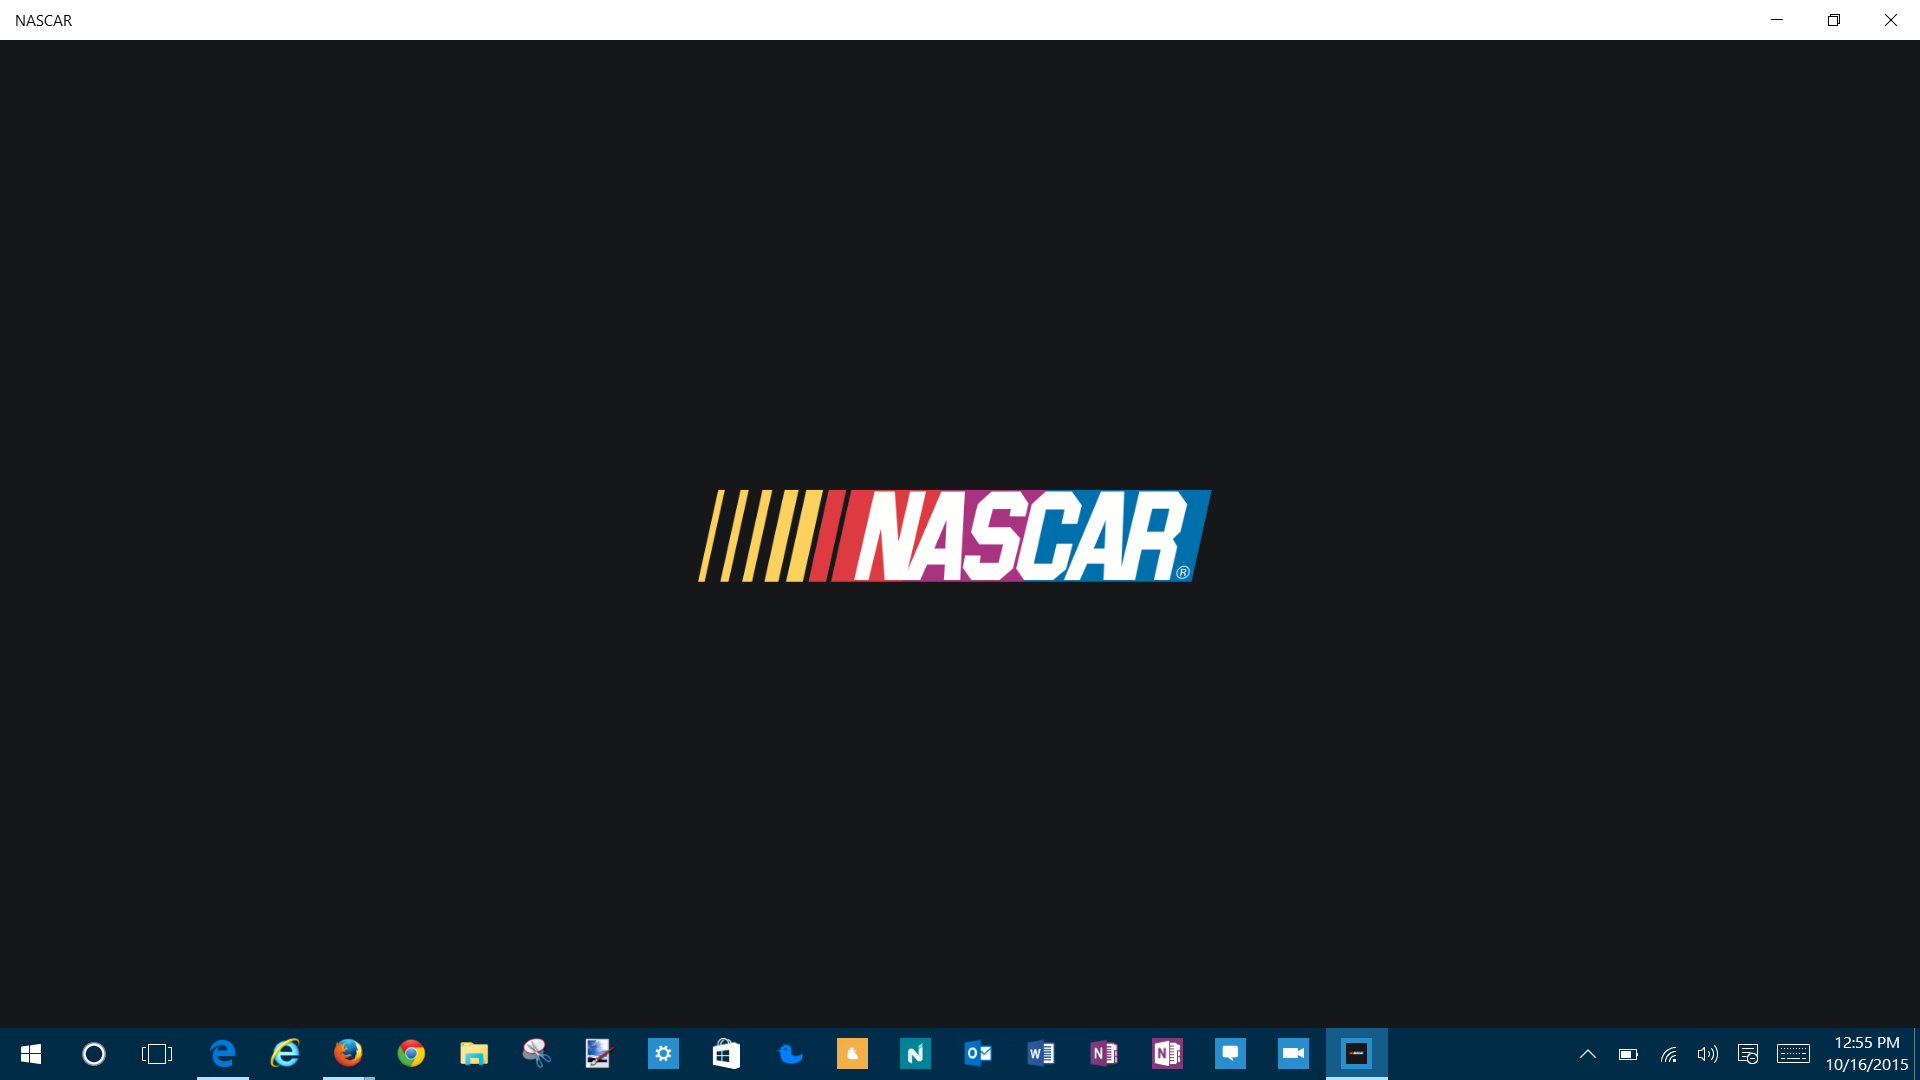Open the volume control speaker icon
Image resolution: width=1920 pixels, height=1080 pixels.
[x=1707, y=1054]
